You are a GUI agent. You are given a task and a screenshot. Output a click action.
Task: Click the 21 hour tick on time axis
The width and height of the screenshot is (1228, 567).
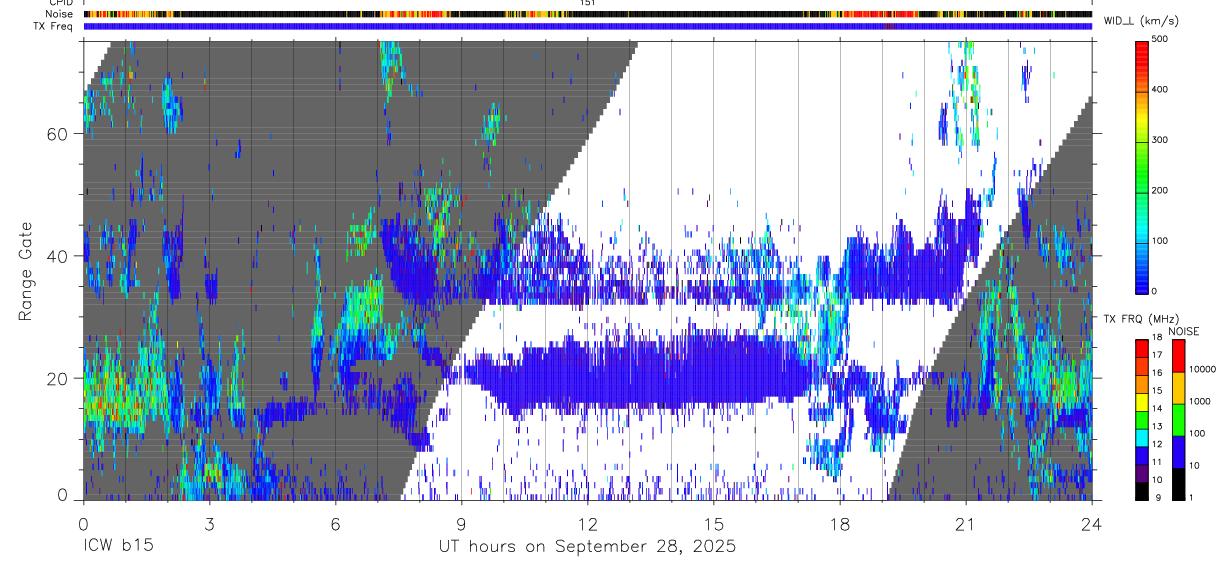pos(966,523)
